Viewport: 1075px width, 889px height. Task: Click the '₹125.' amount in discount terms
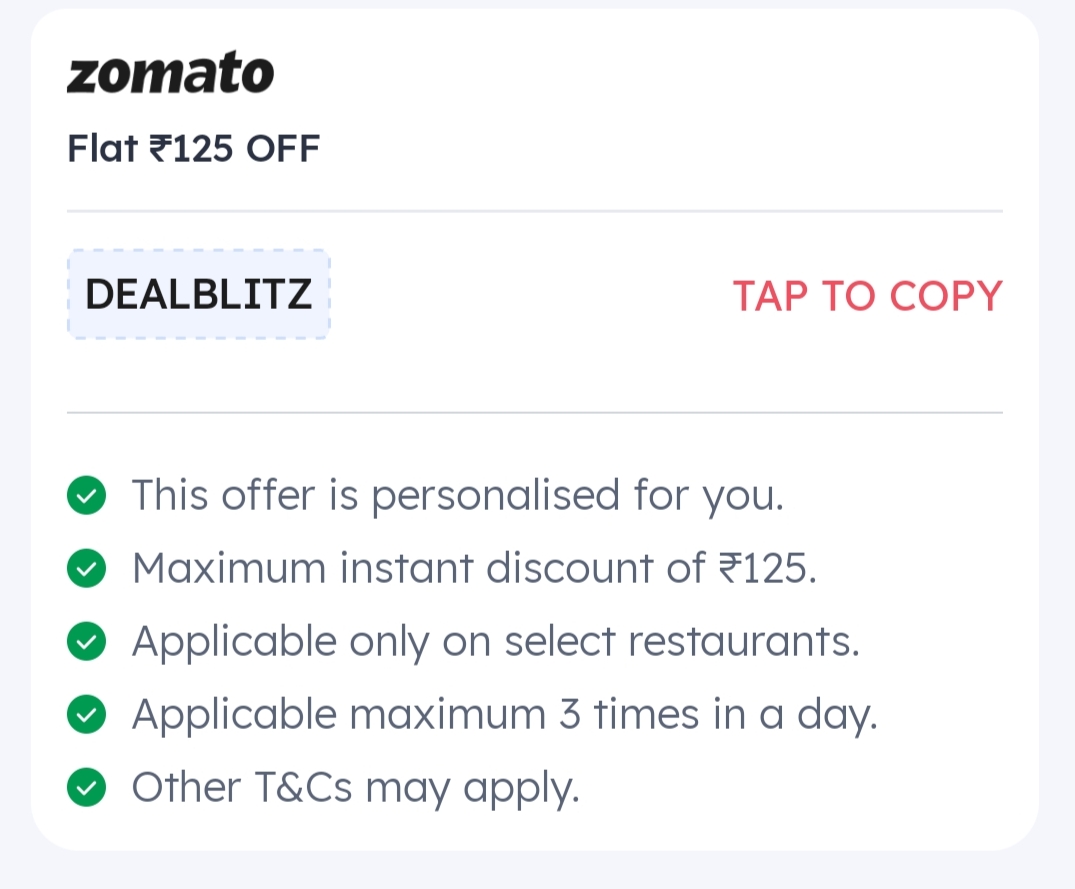click(x=768, y=569)
